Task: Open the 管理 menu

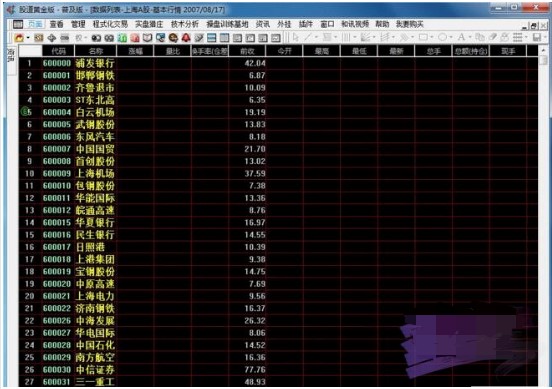Action: click(x=78, y=24)
